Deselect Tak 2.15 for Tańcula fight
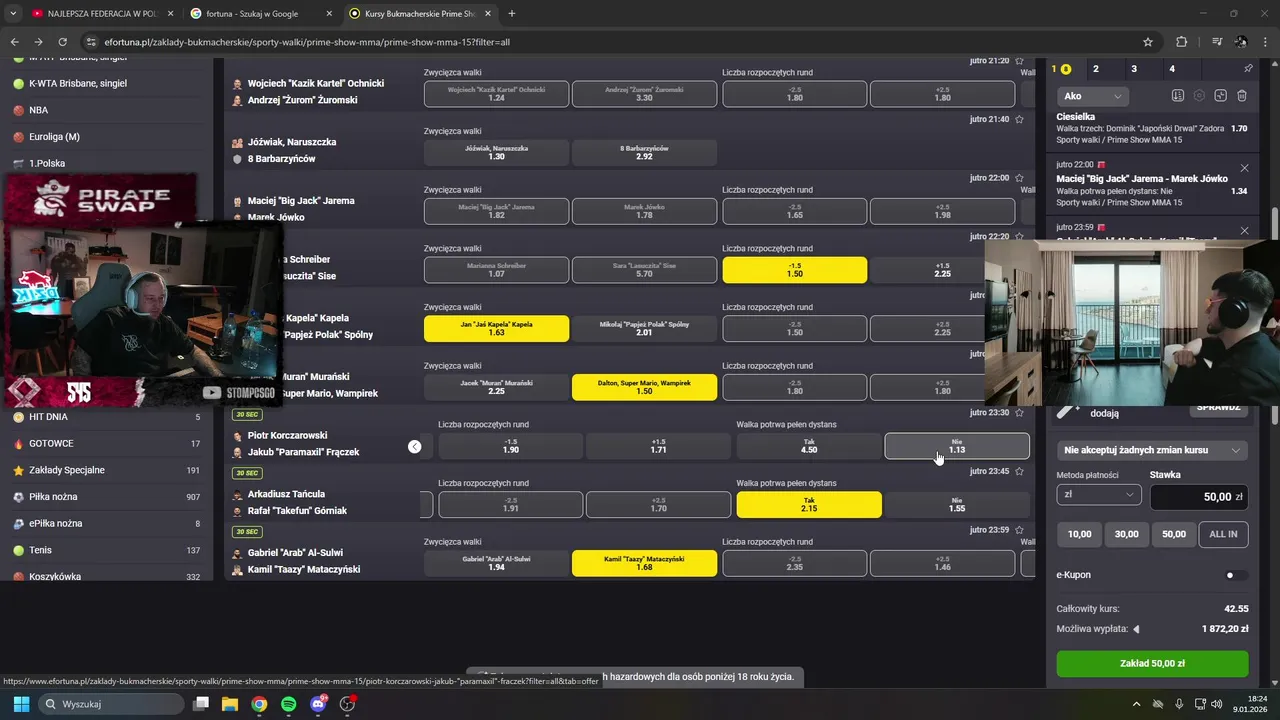This screenshot has width=1280, height=720. click(x=809, y=505)
